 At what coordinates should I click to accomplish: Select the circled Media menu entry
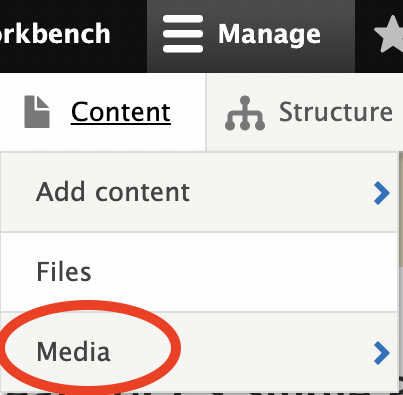pyautogui.click(x=73, y=352)
